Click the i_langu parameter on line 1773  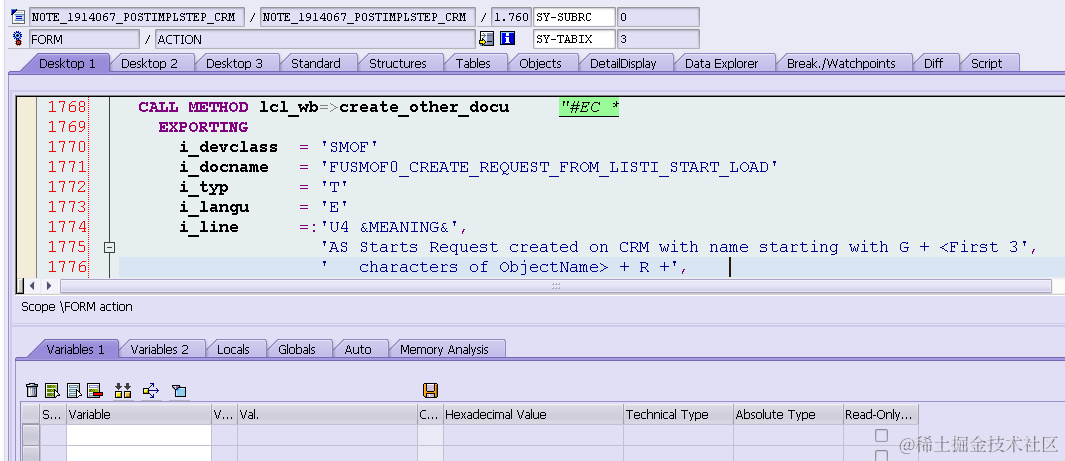pyautogui.click(x=214, y=207)
